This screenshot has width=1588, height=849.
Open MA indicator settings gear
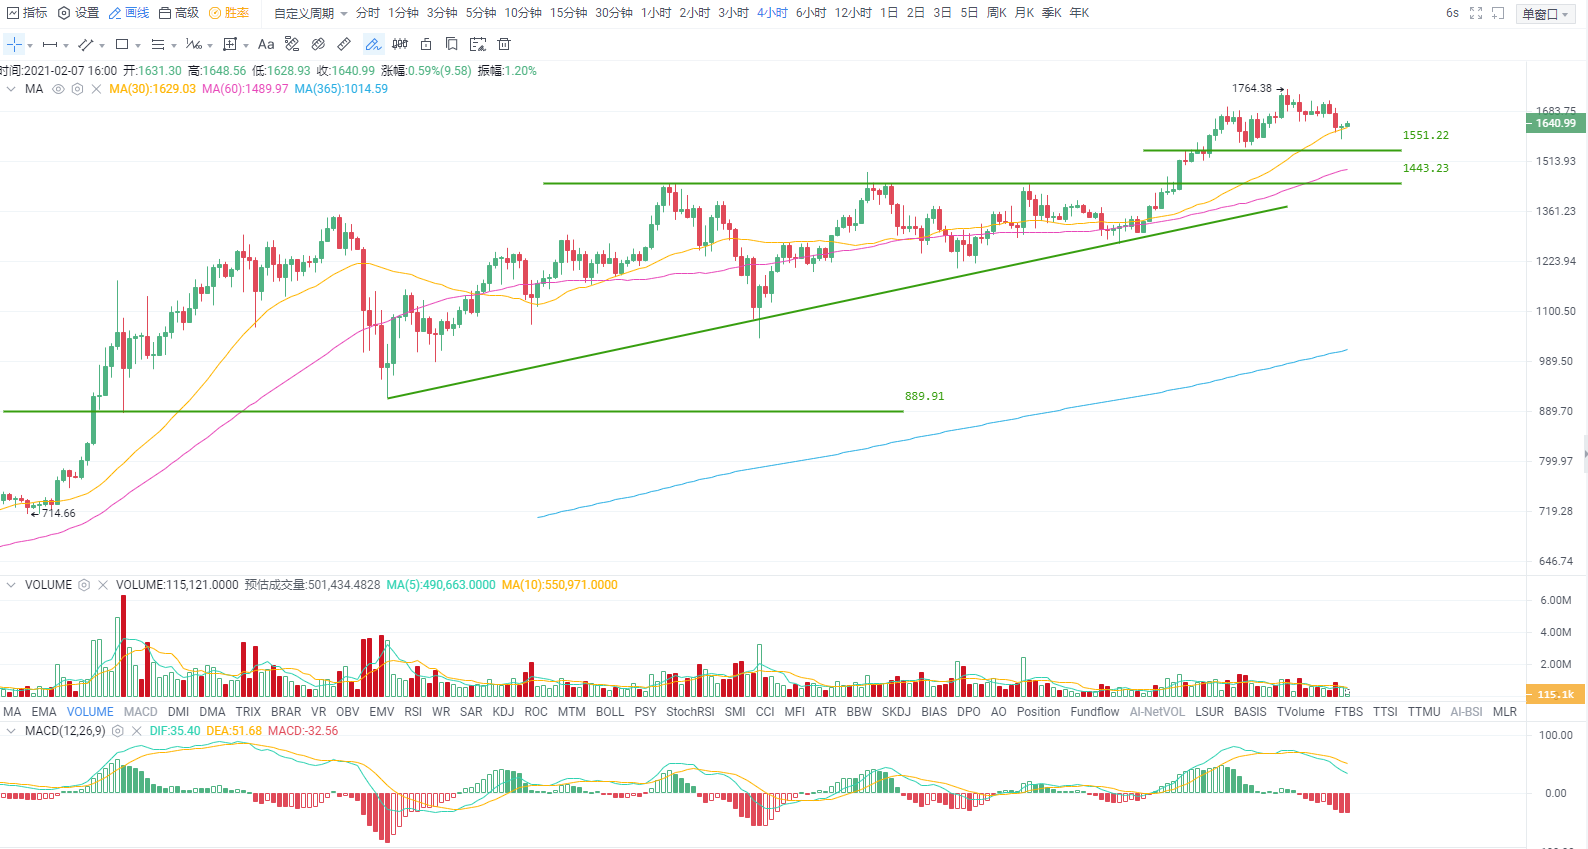pyautogui.click(x=77, y=89)
